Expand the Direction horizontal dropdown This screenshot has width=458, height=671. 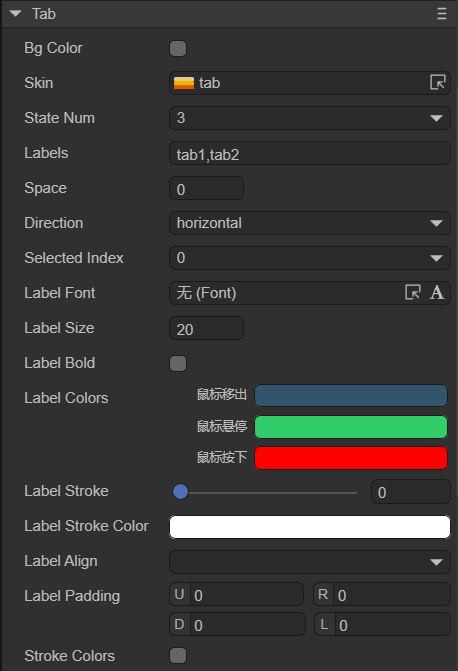tap(310, 223)
